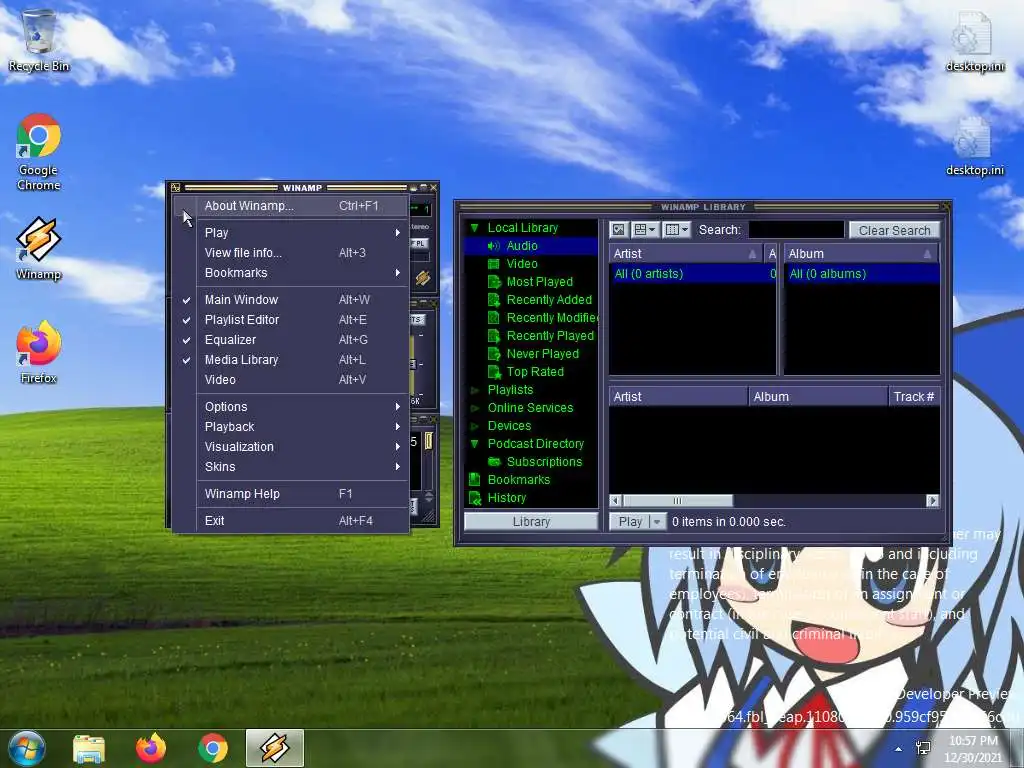Click the Video library film icon
1024x768 pixels.
494,264
